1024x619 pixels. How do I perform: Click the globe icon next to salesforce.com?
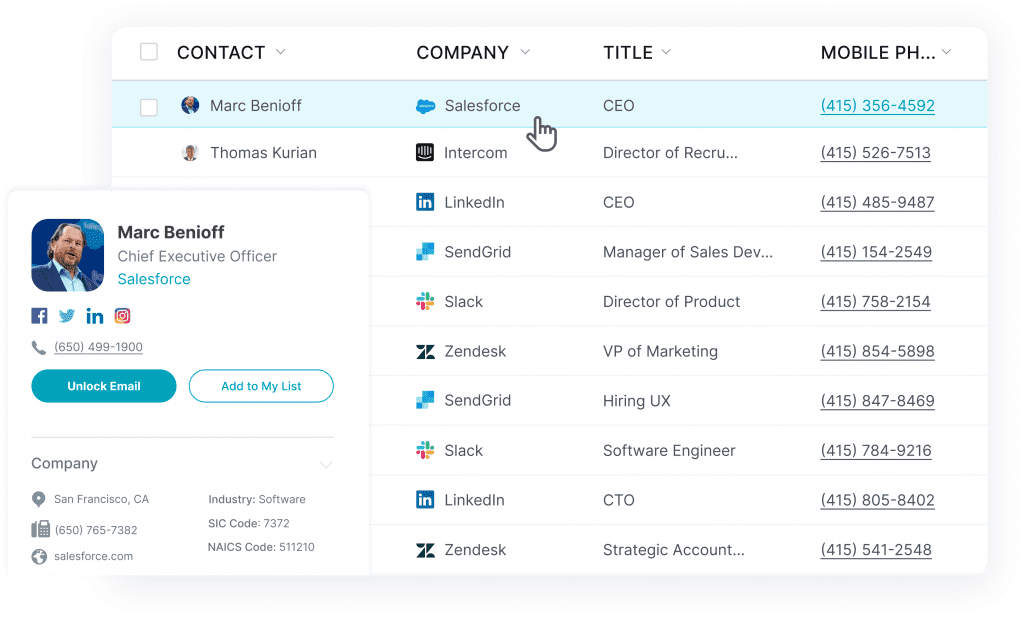[37, 556]
